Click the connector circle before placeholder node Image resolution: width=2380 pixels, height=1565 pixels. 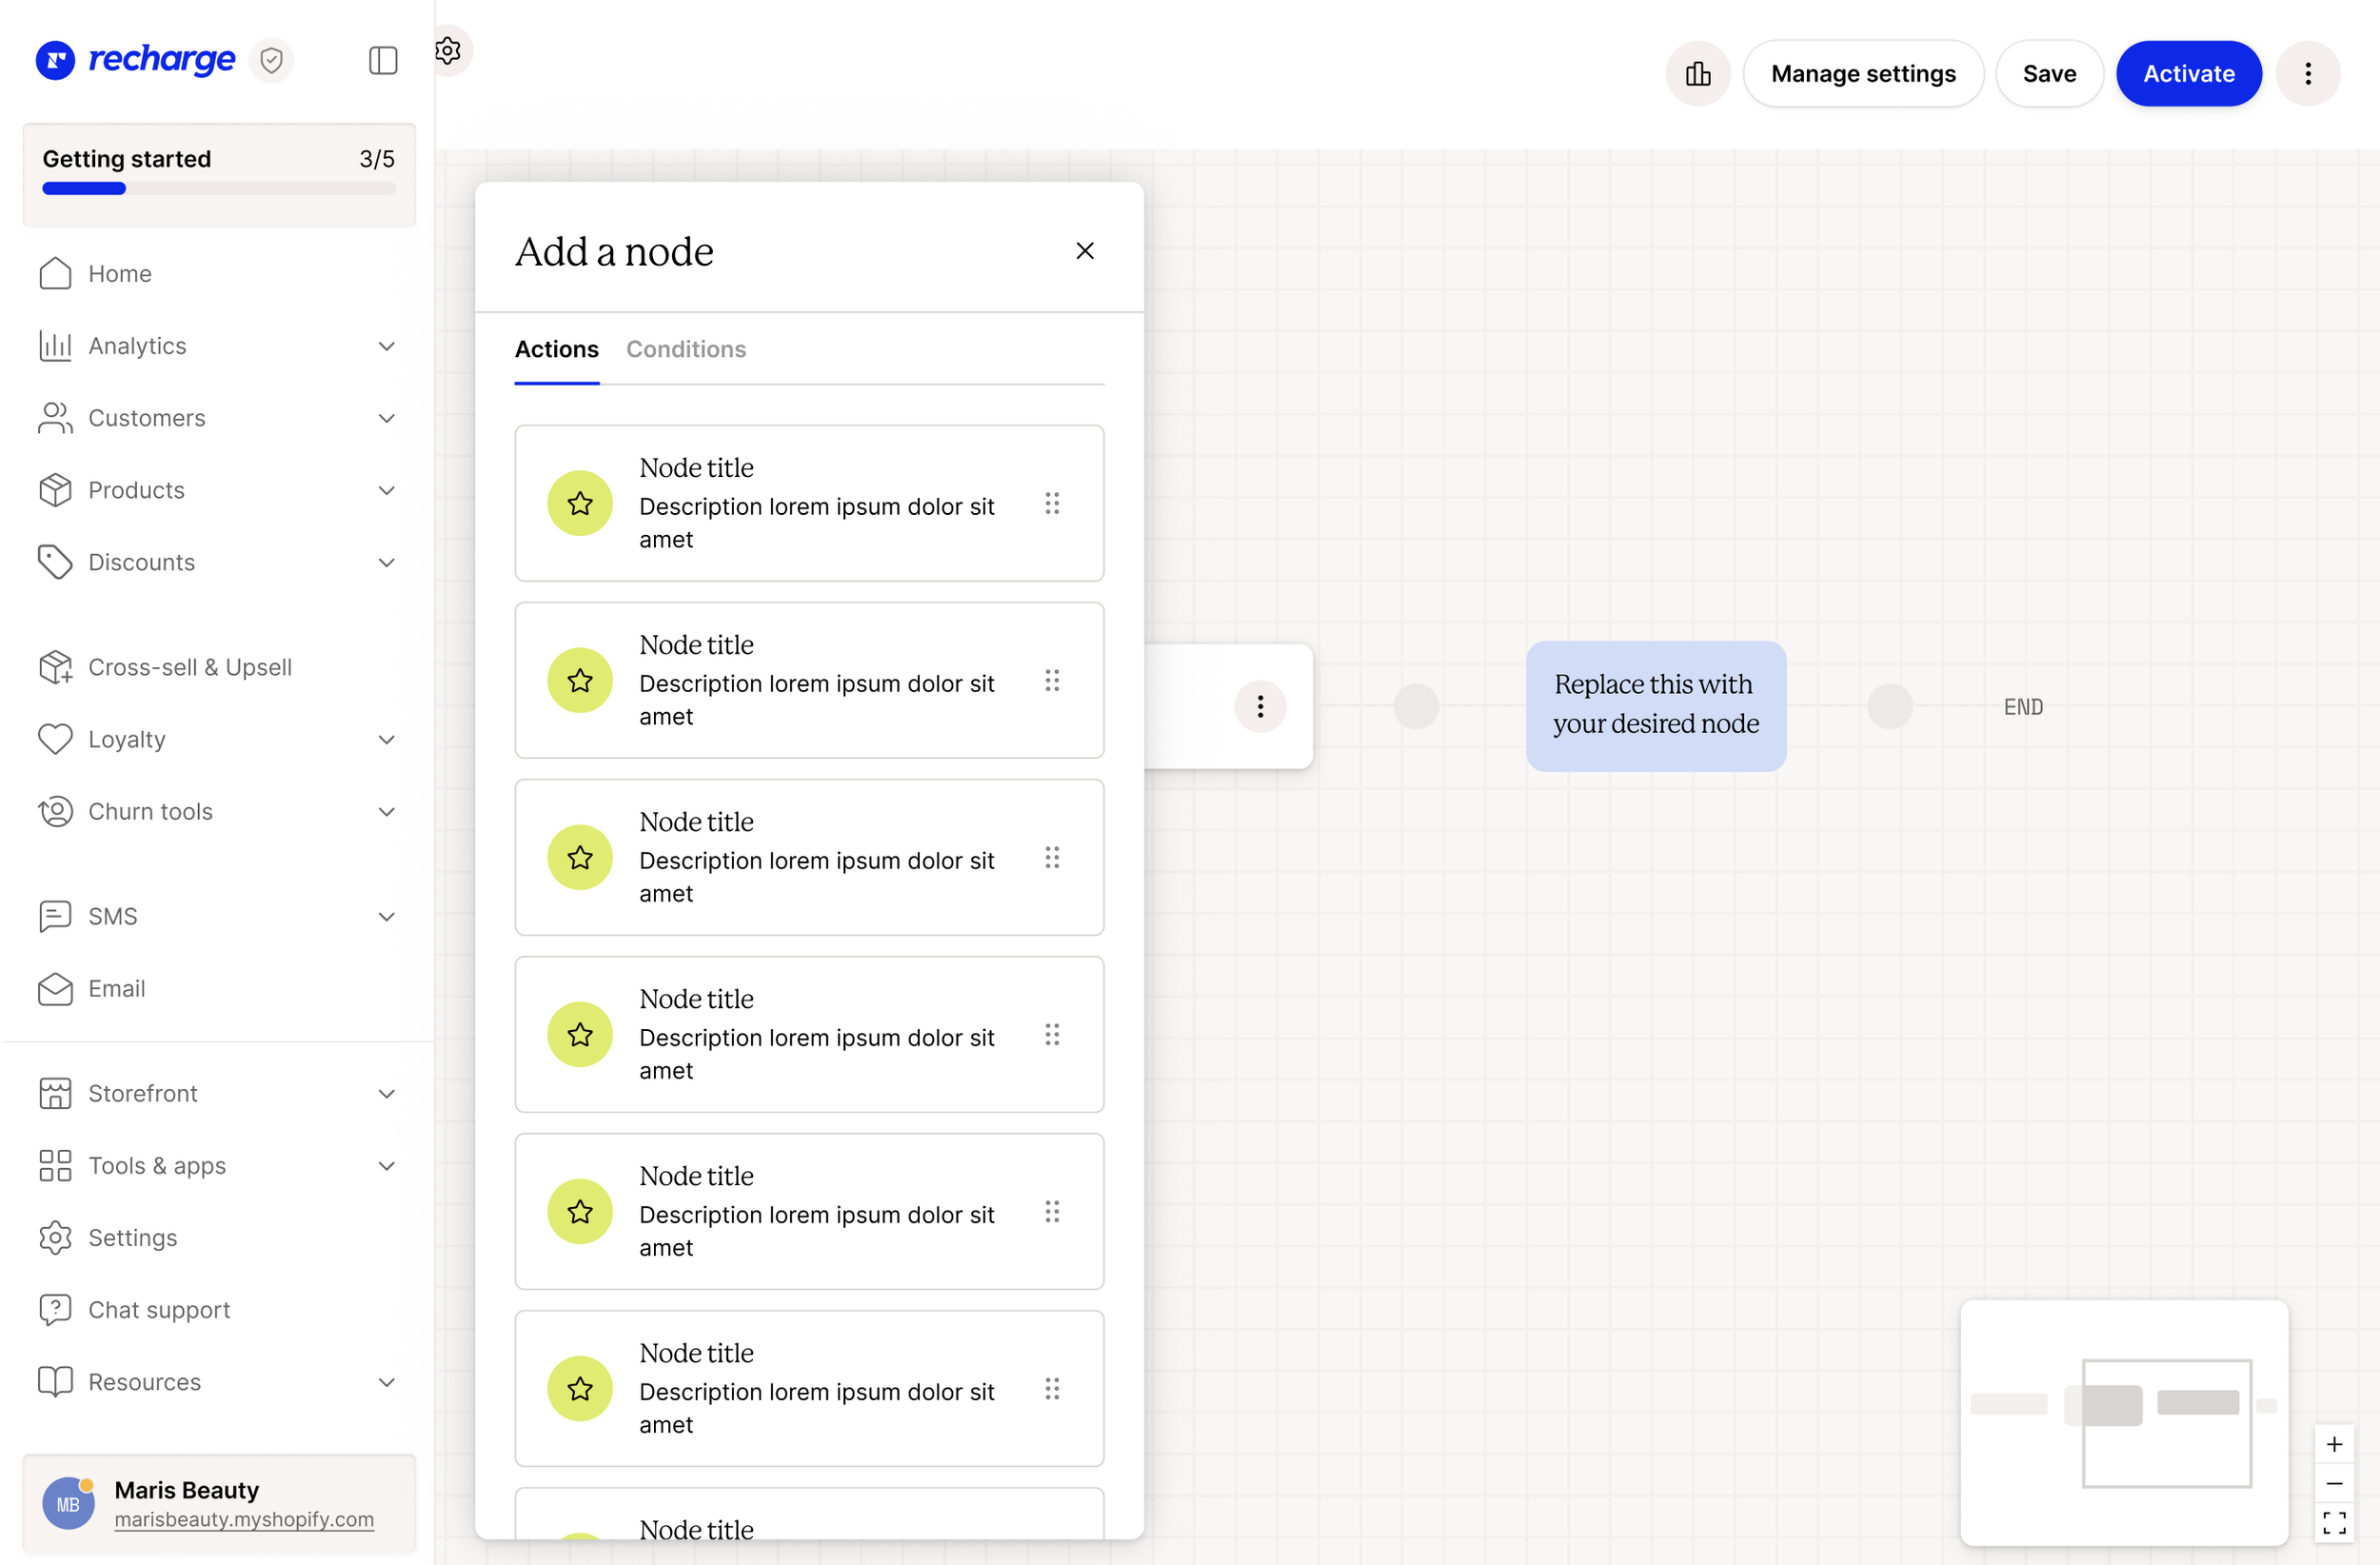point(1416,706)
